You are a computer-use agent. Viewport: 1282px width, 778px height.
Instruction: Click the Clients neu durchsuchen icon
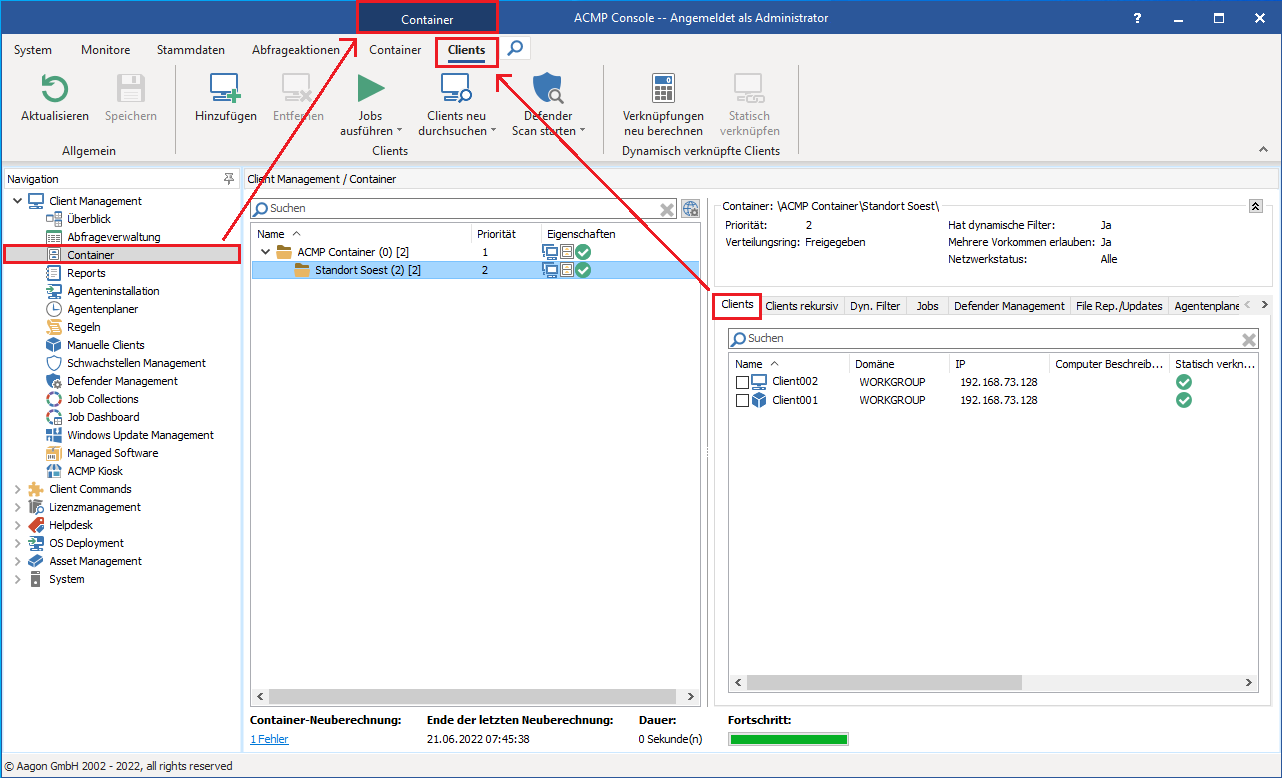pyautogui.click(x=456, y=89)
